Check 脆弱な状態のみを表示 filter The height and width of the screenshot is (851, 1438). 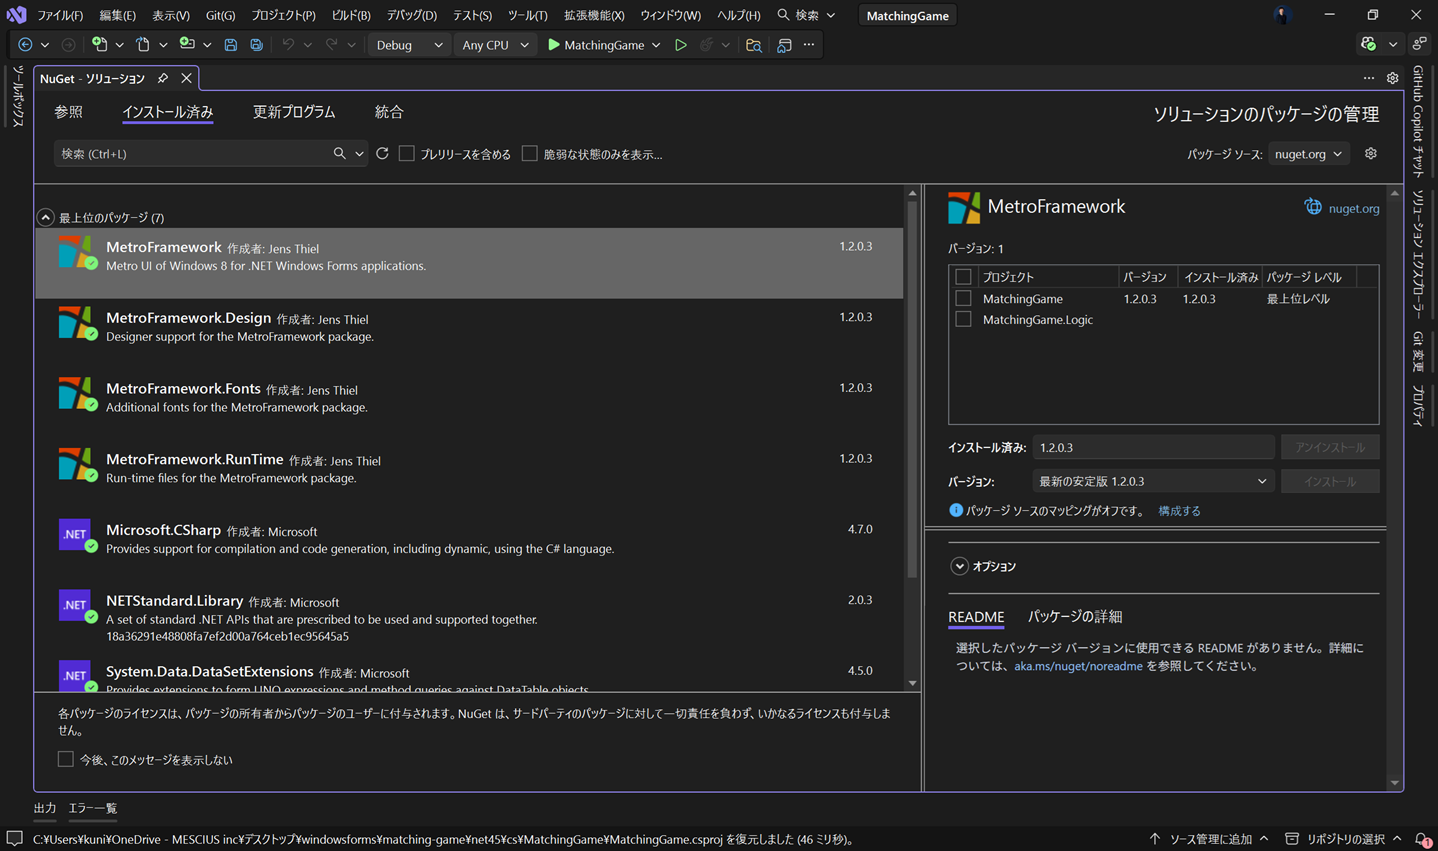(x=529, y=153)
